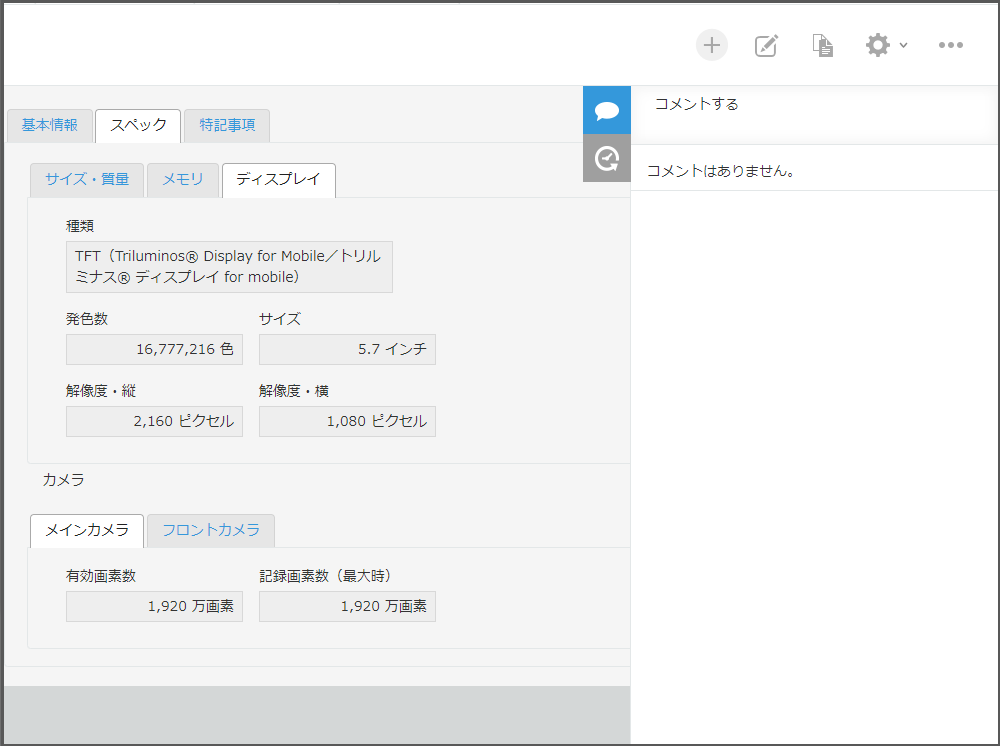
Task: Switch to the 基本情報 tab
Action: [x=50, y=125]
